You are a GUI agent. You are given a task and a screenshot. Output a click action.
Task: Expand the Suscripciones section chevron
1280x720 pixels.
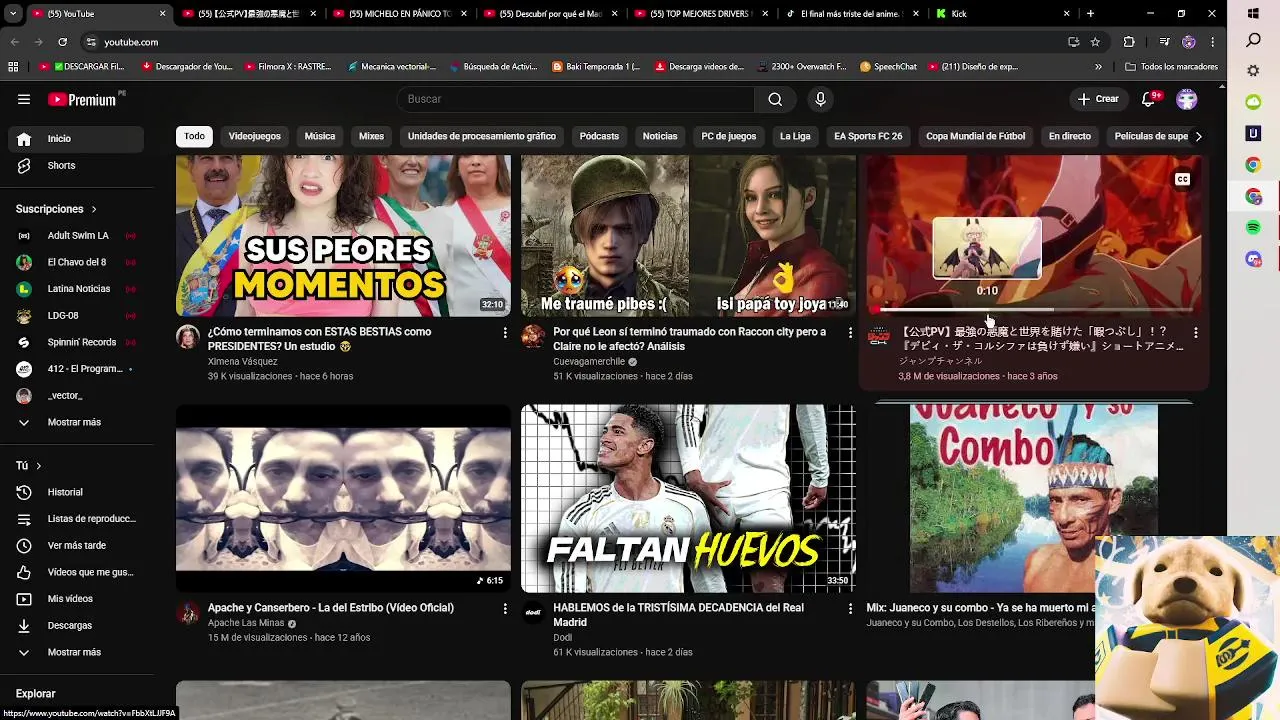click(x=94, y=209)
